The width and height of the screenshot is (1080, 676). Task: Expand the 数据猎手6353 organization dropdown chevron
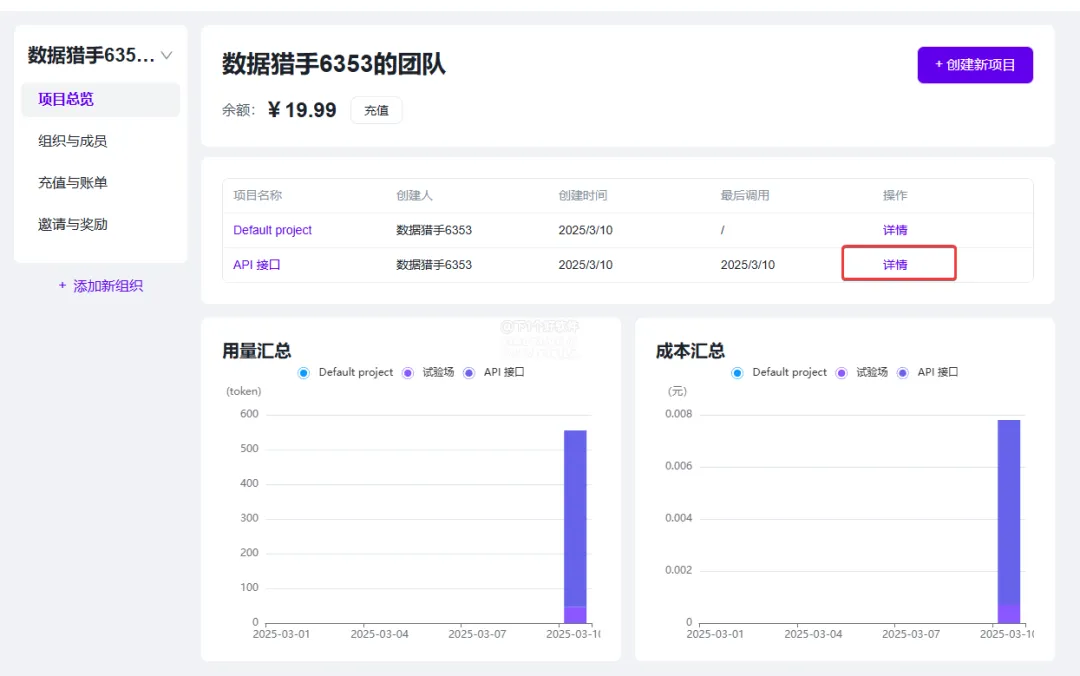167,55
